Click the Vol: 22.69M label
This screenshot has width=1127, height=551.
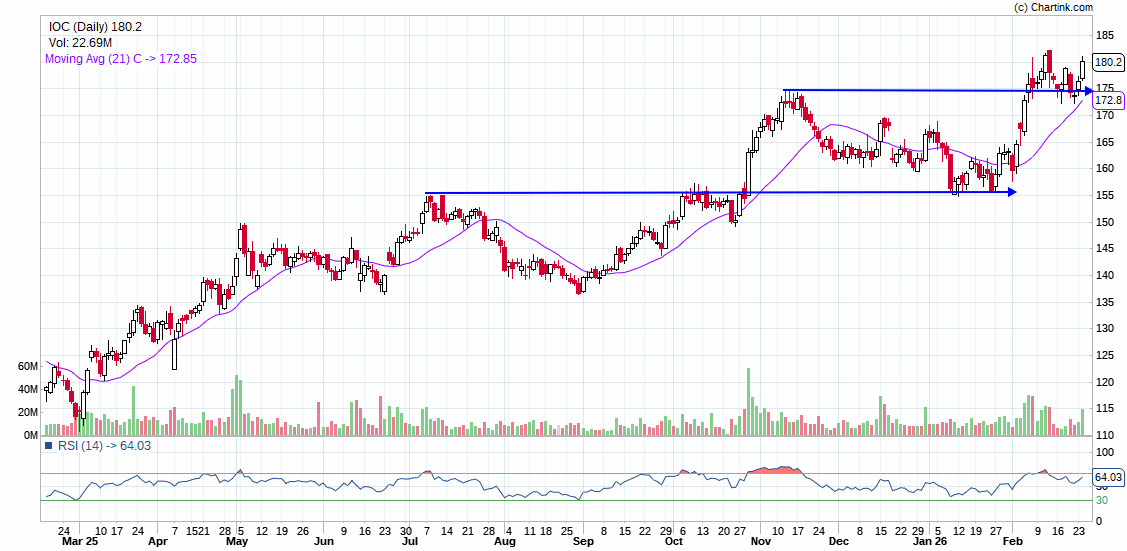[x=78, y=43]
